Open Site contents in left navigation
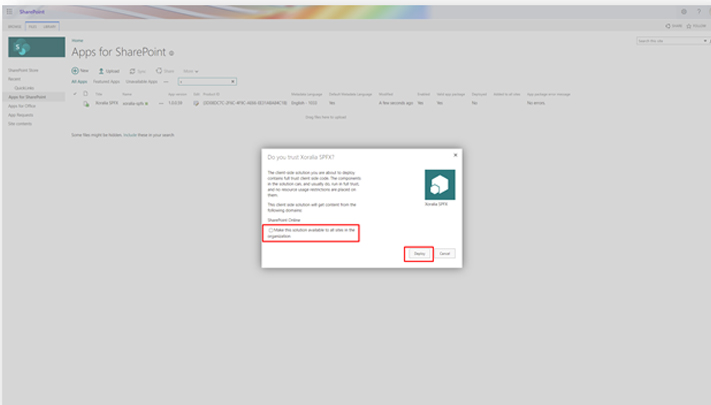 20,124
